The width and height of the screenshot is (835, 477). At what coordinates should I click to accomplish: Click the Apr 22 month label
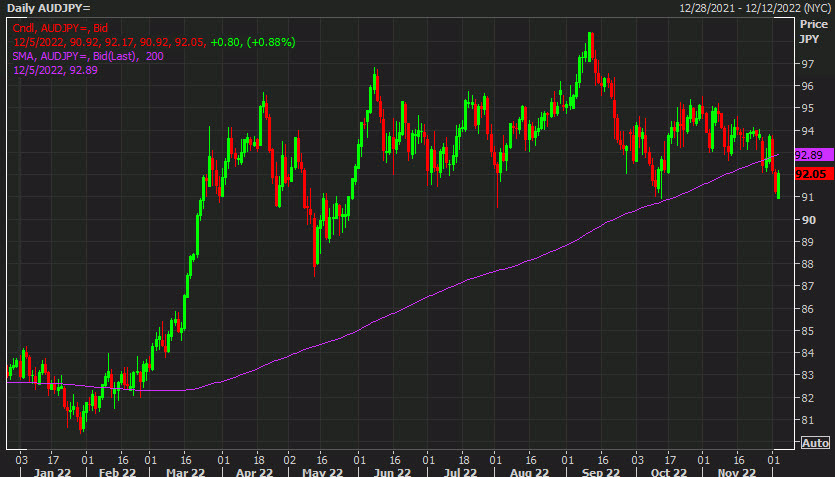(254, 472)
